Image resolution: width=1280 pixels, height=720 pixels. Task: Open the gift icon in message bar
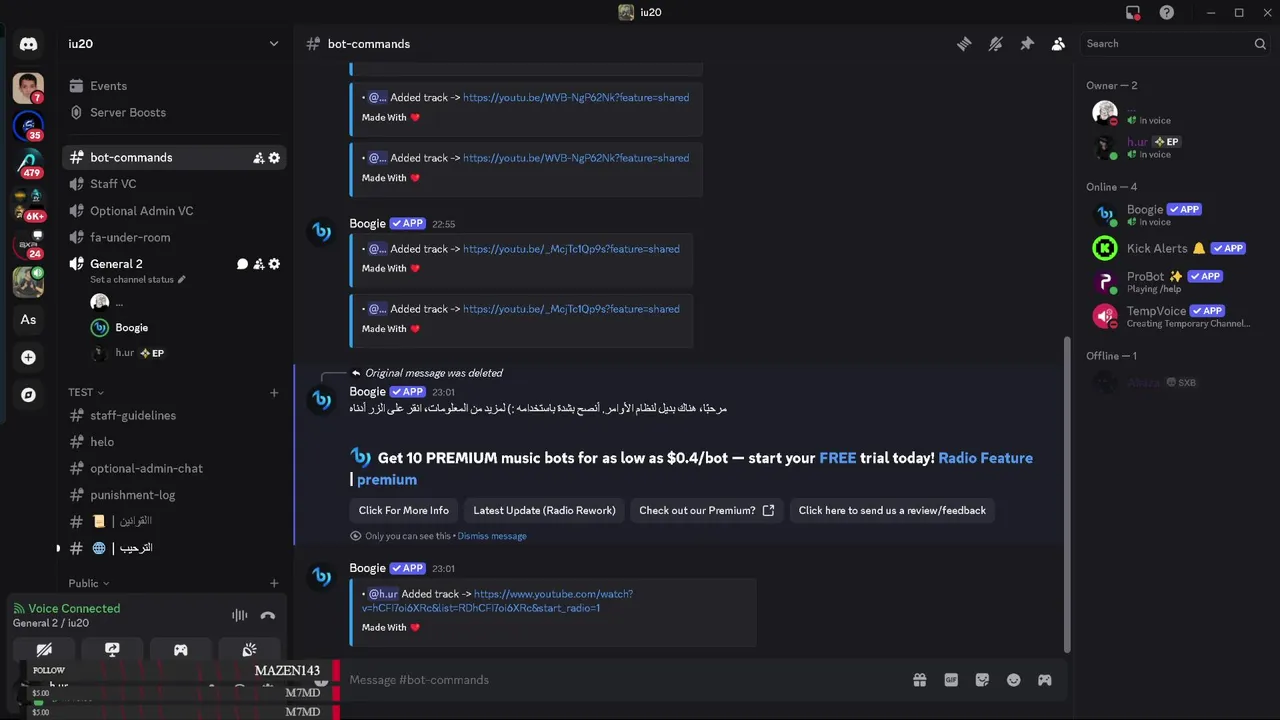[919, 680]
